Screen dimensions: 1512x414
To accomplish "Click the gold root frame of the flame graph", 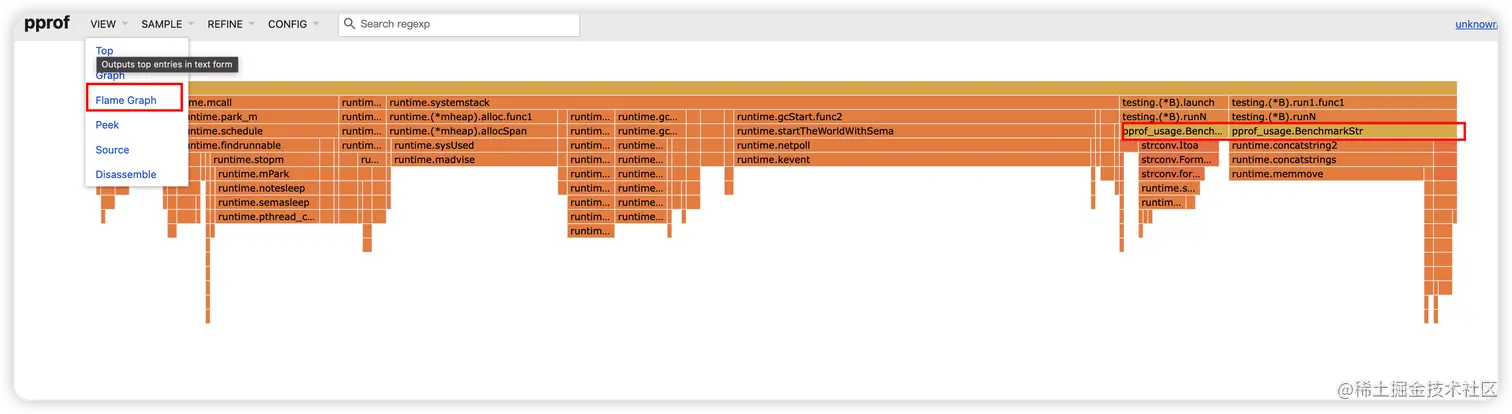I will click(822, 88).
